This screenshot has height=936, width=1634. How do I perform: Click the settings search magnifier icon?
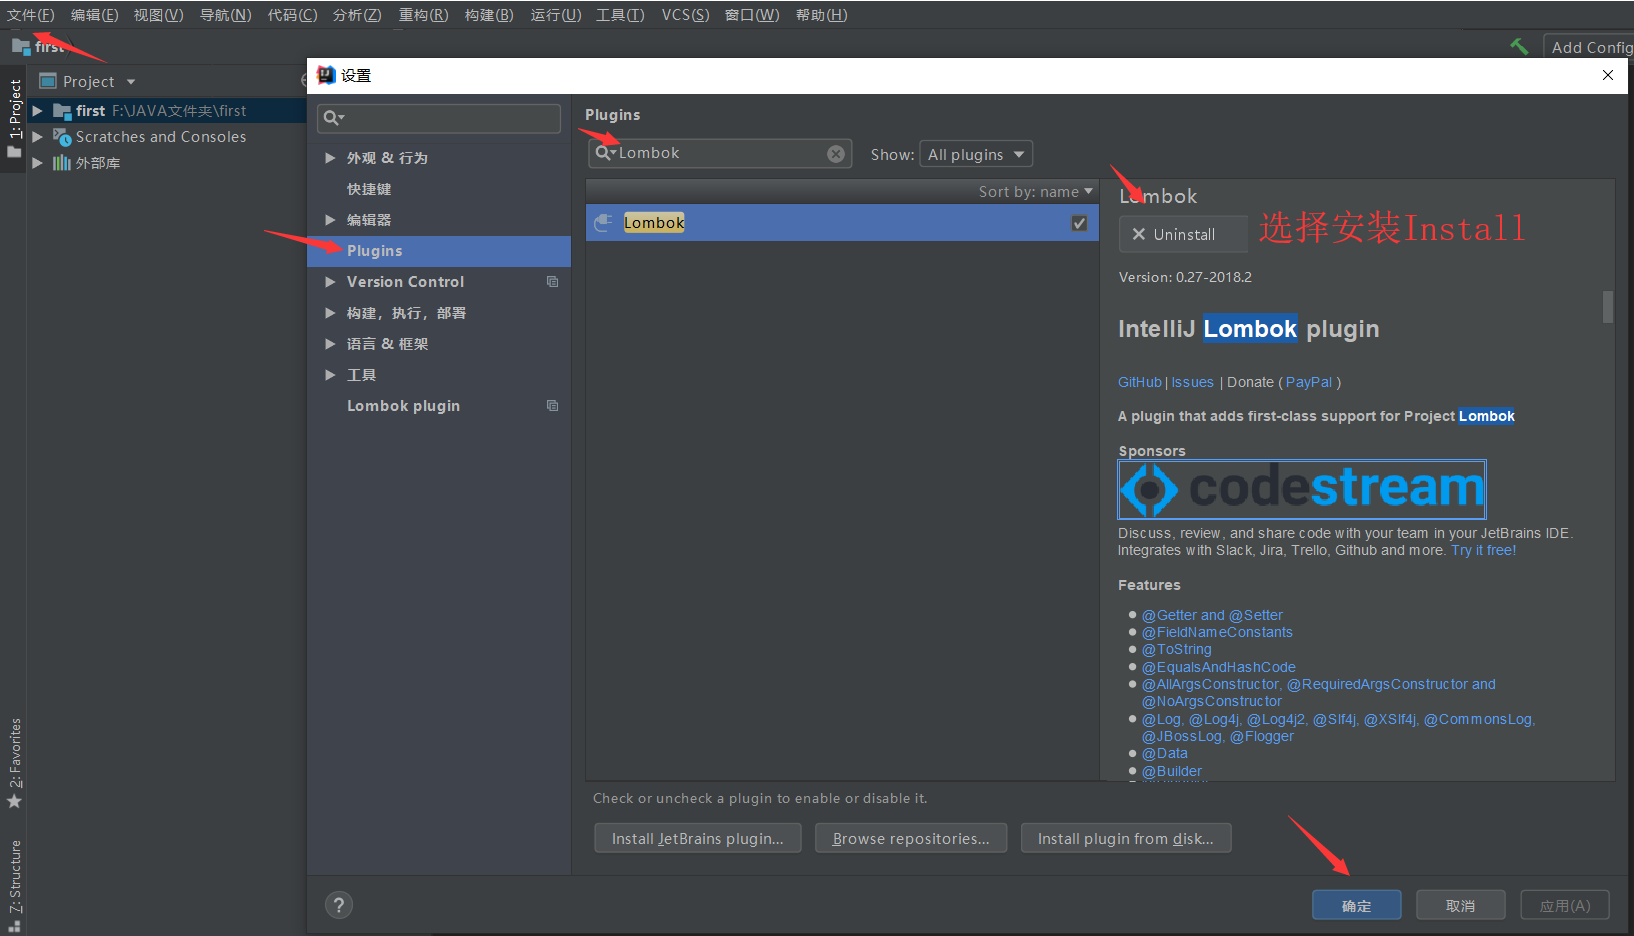332,118
